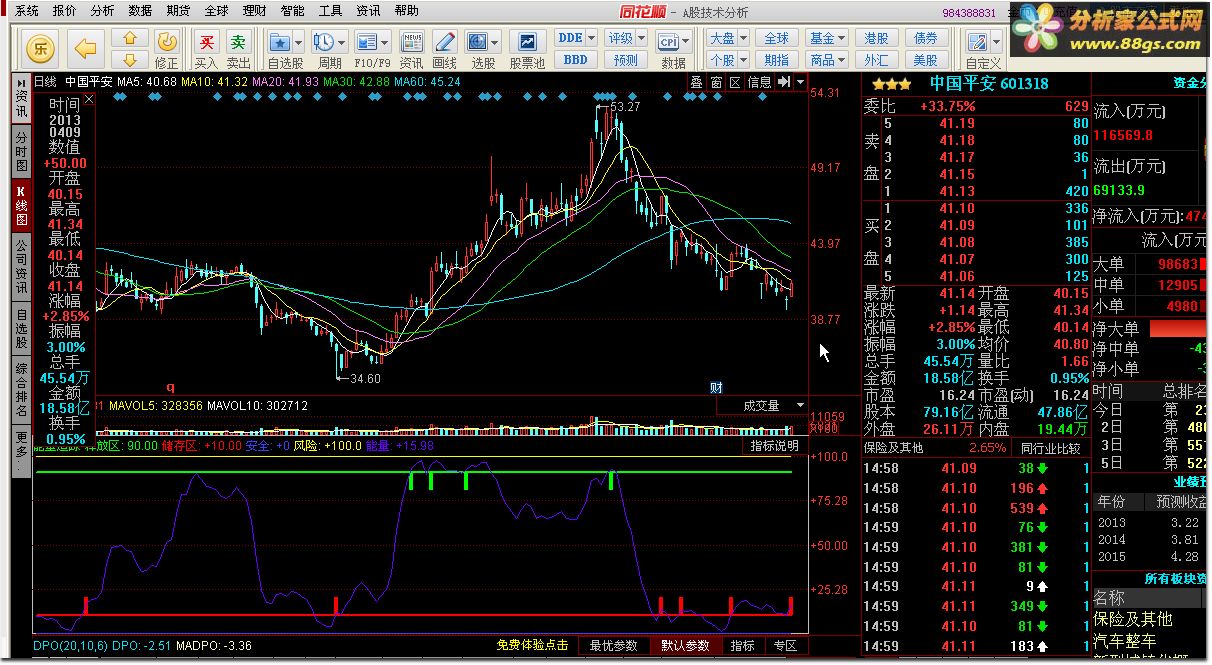Open the 股票池 stock pool icon

(527, 42)
